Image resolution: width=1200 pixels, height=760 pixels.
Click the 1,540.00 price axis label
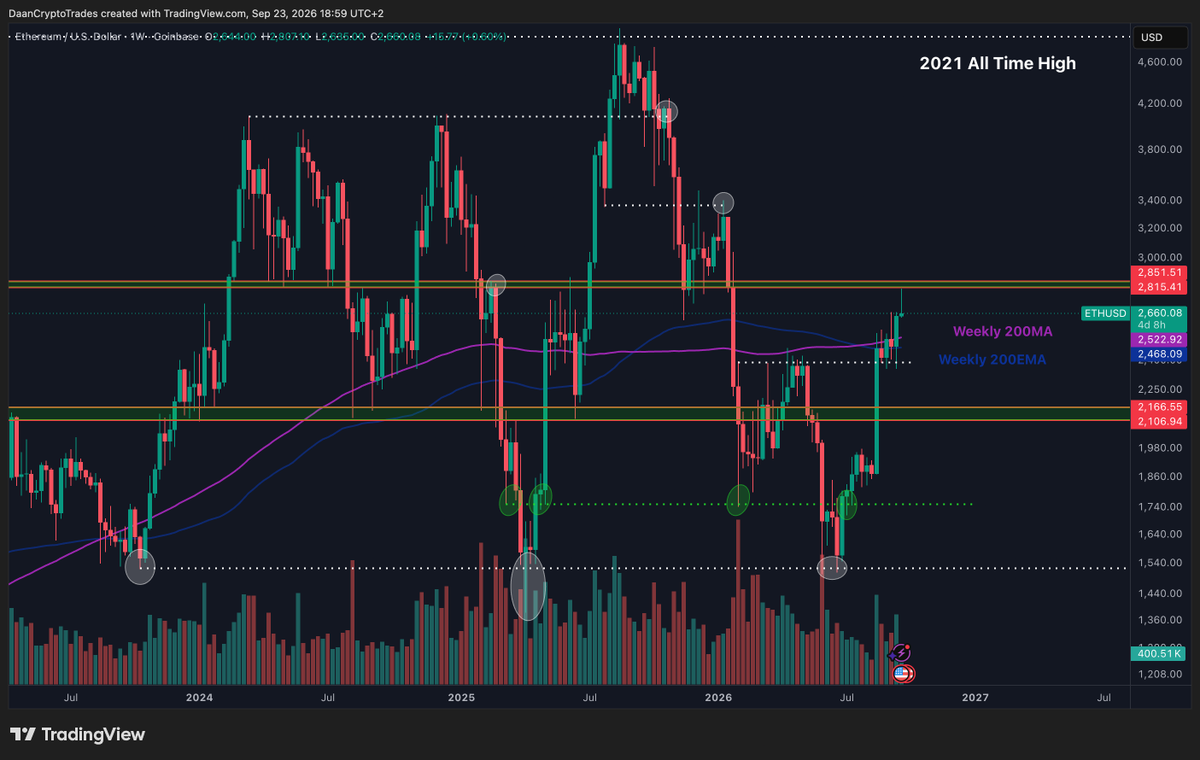point(1160,563)
